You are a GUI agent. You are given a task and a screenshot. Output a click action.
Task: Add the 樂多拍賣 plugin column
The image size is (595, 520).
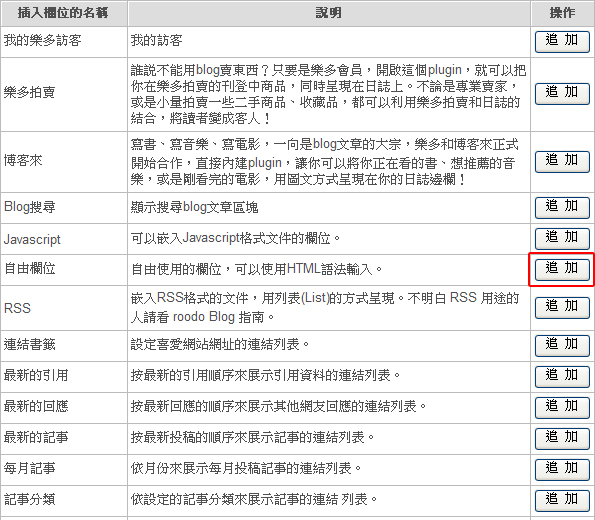point(562,94)
